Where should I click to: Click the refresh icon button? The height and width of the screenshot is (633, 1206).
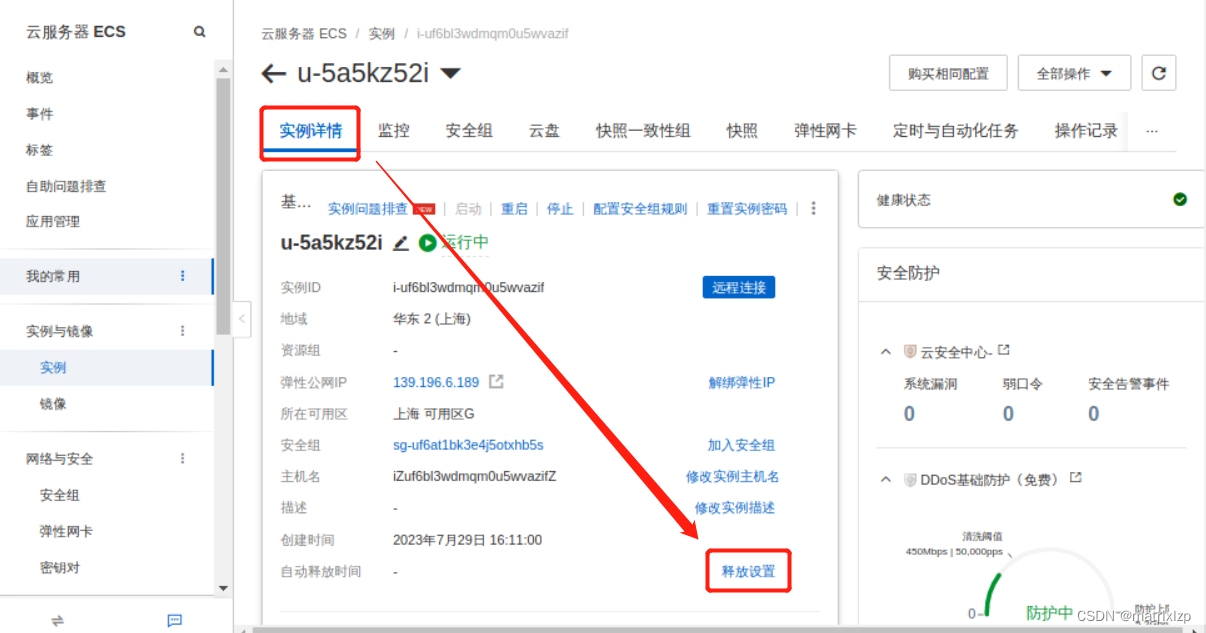point(1159,73)
